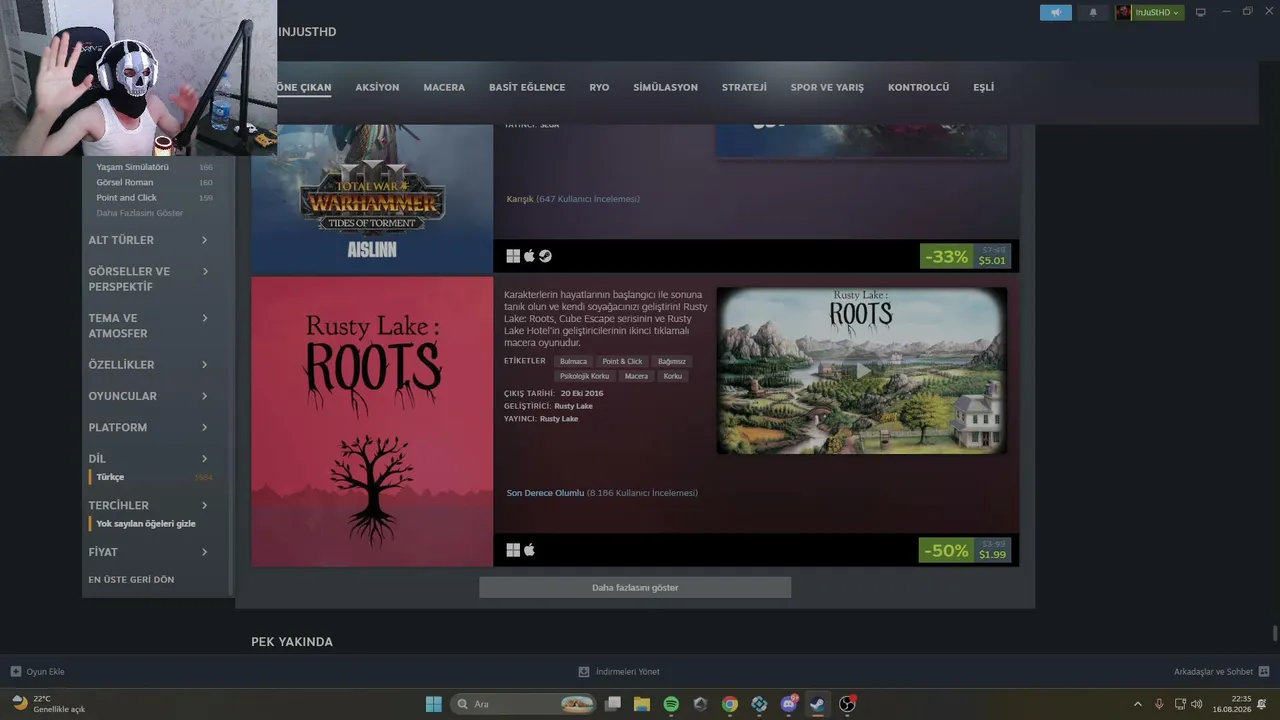The image size is (1280, 720).
Task: Open the Karışık reviews summary for Warhammer
Action: pos(520,199)
